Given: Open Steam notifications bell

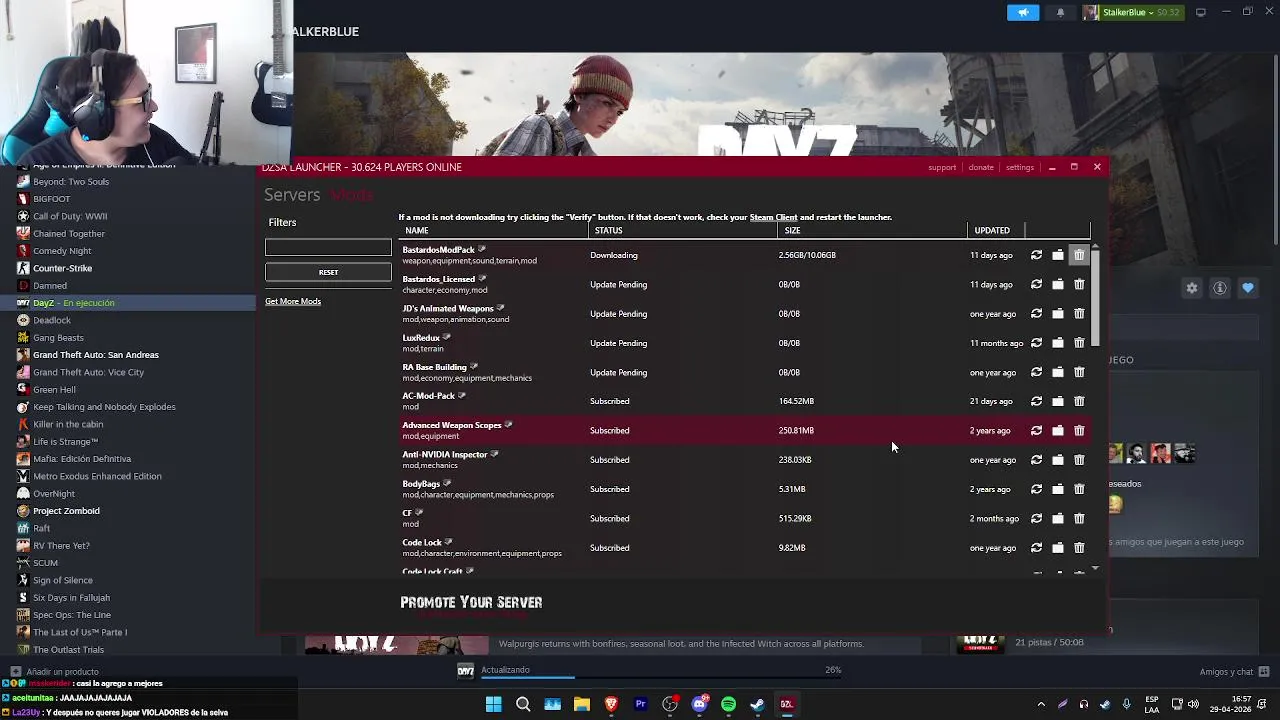Looking at the screenshot, I should pos(1061,12).
